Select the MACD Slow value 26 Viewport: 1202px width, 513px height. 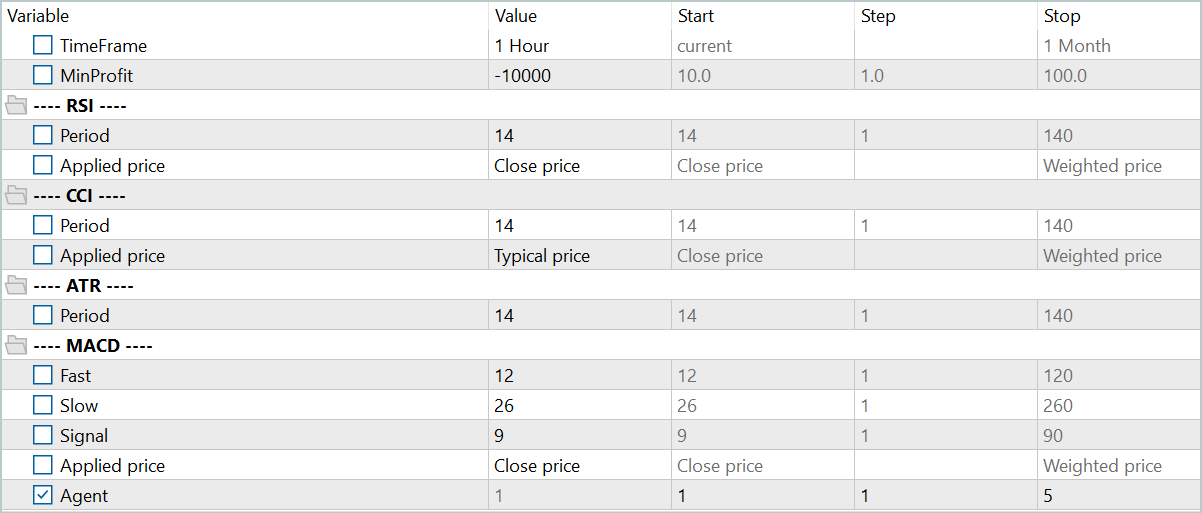point(580,405)
